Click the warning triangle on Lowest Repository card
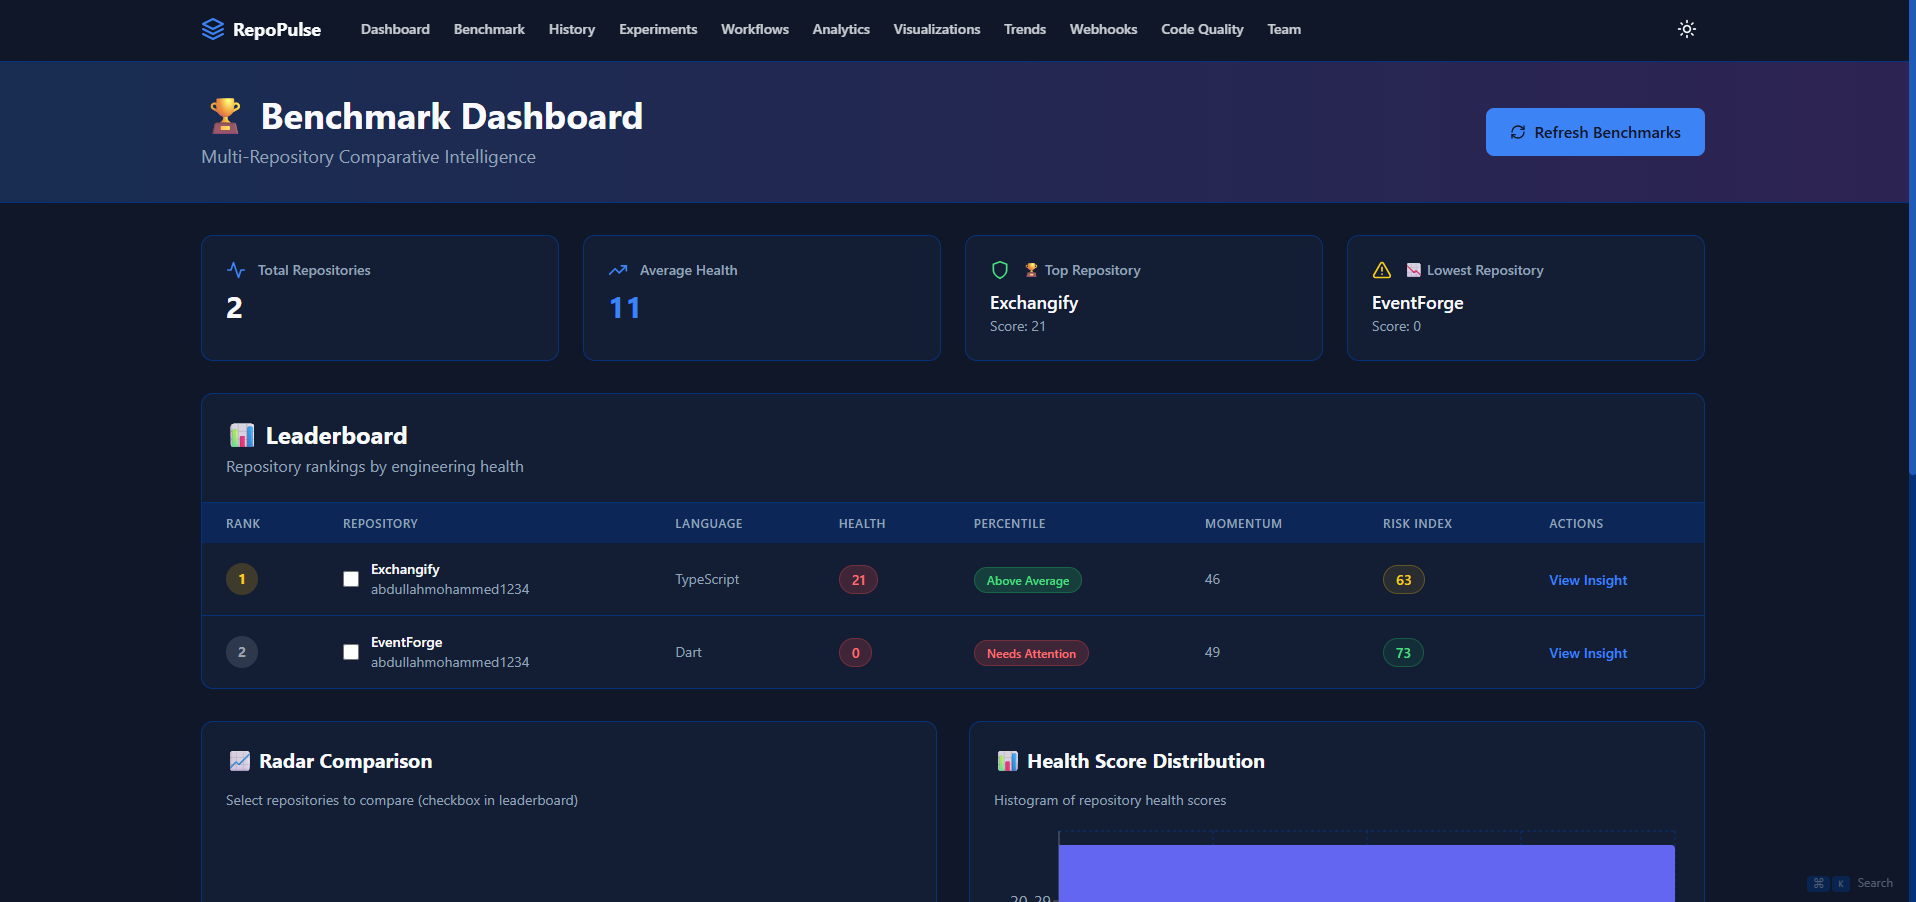This screenshot has width=1916, height=902. coord(1382,270)
